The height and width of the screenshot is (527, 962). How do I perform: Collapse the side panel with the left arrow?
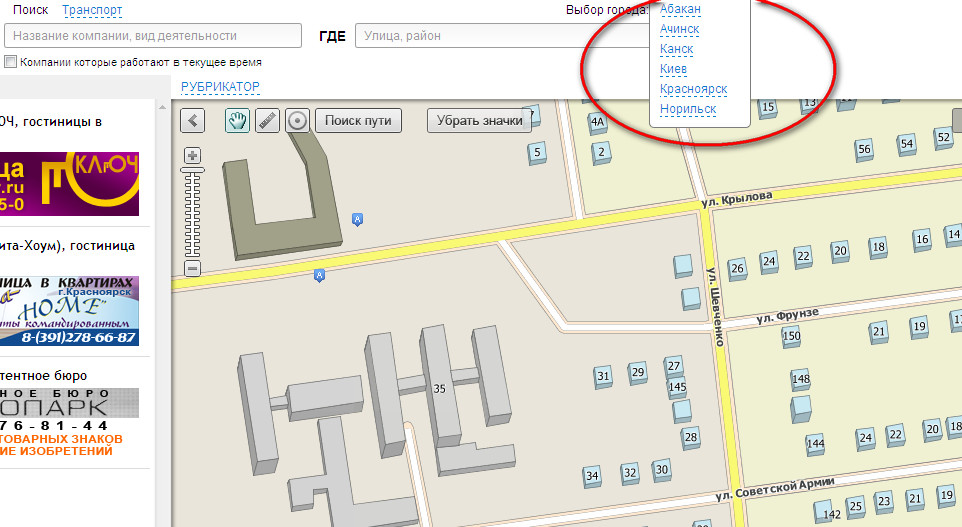[x=192, y=121]
